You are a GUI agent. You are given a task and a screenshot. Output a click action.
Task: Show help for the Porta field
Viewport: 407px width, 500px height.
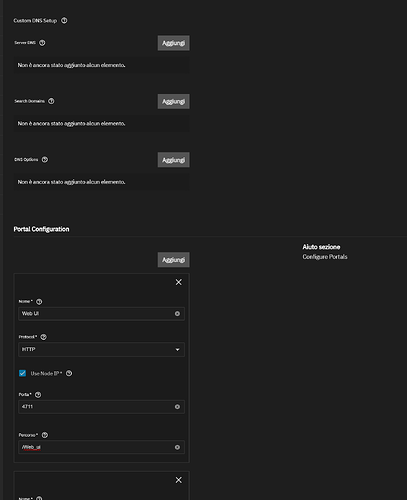[38, 395]
